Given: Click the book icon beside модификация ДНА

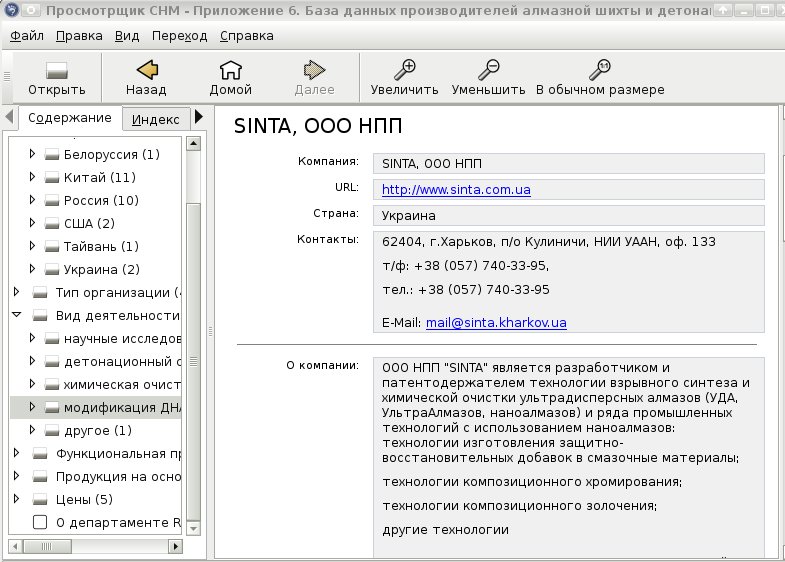Looking at the screenshot, I should [52, 408].
